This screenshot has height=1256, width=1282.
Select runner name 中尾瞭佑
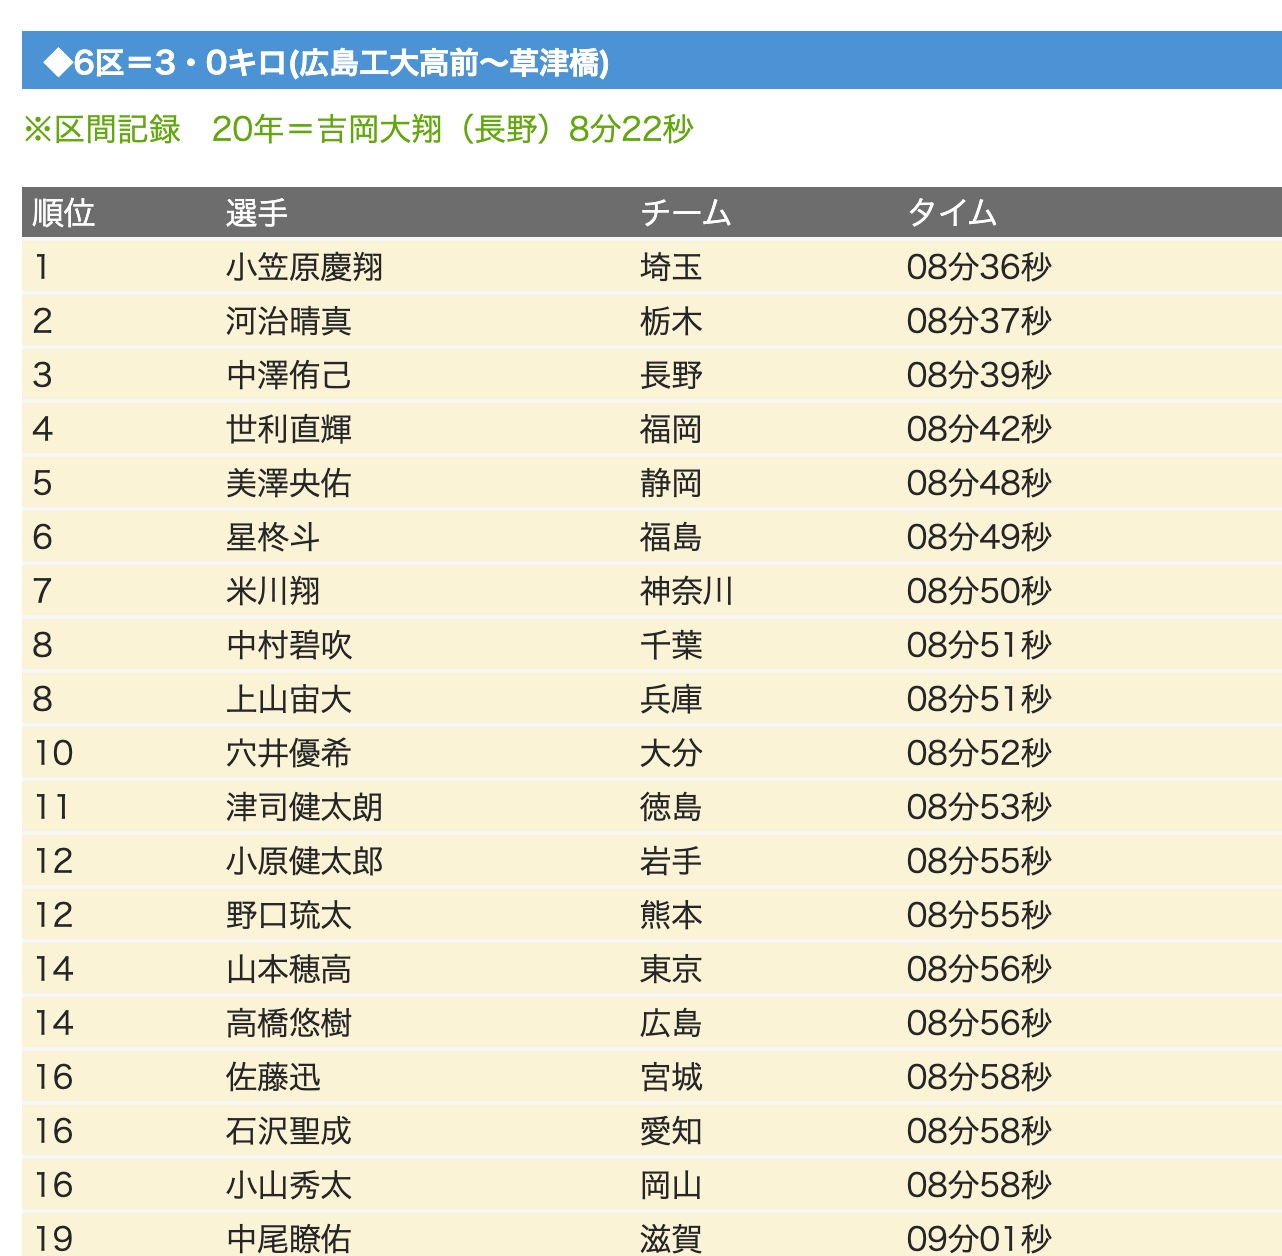(289, 1239)
